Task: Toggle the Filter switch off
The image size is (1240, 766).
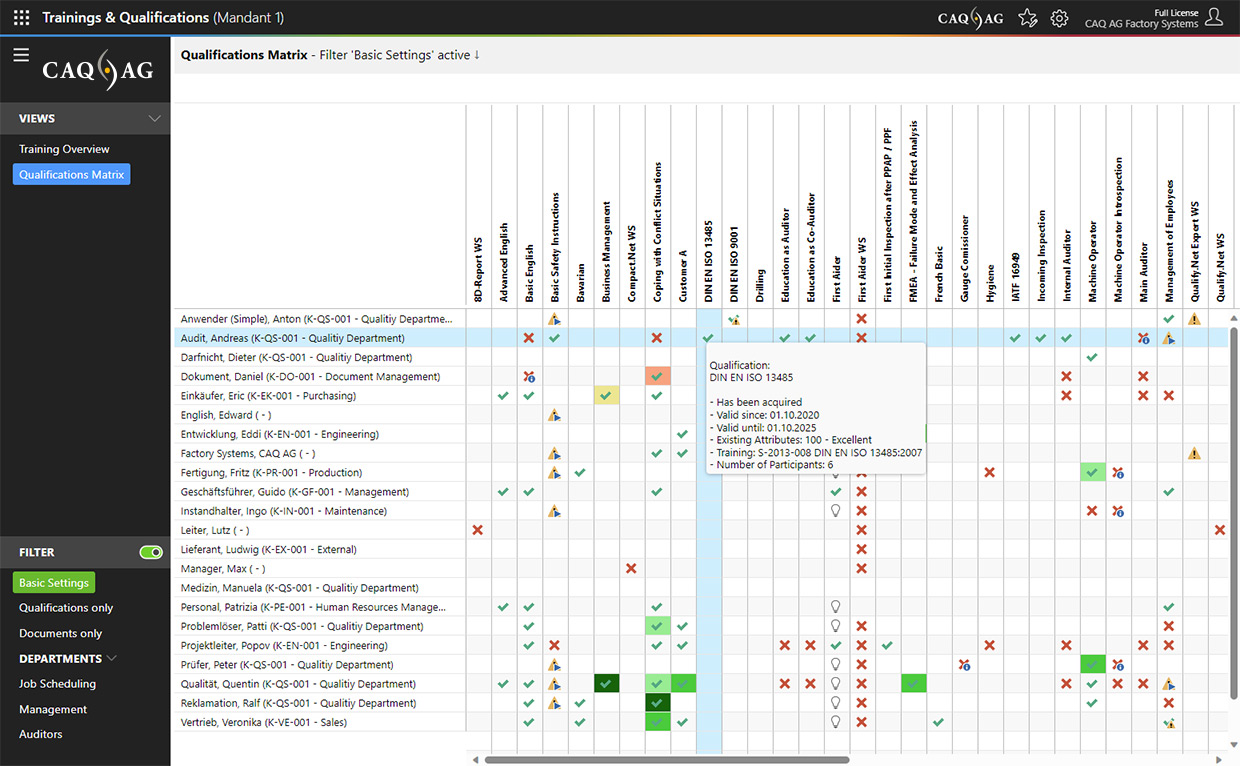Action: tap(151, 552)
